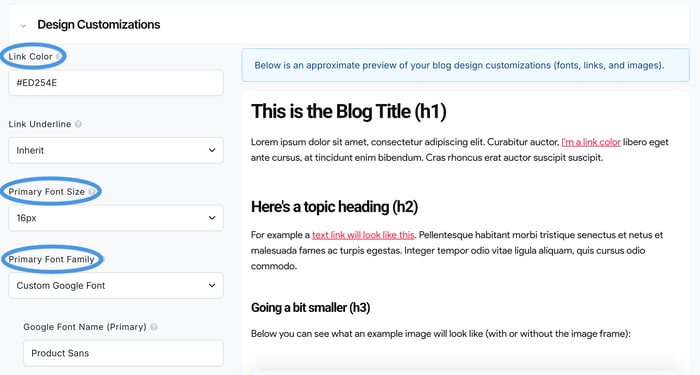Click the Link Underline help icon

(x=78, y=124)
